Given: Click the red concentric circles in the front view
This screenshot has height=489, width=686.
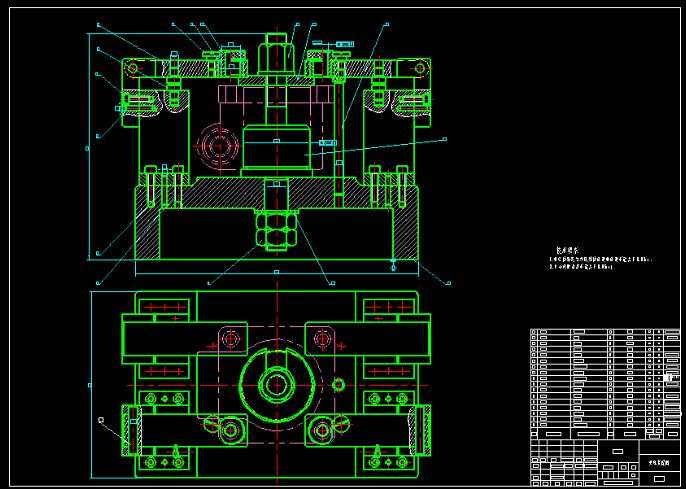Looking at the screenshot, I should [217, 148].
